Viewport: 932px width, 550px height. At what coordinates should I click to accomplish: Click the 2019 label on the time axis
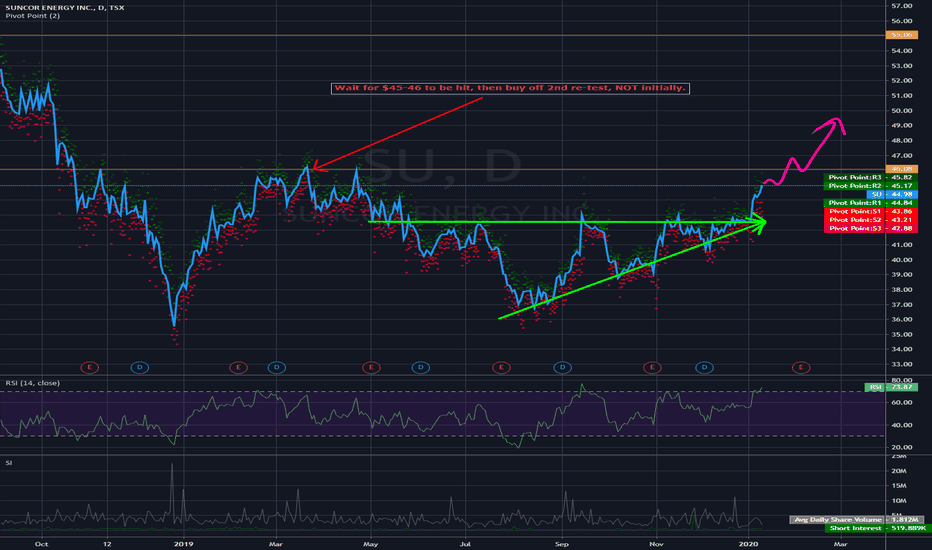(x=184, y=543)
